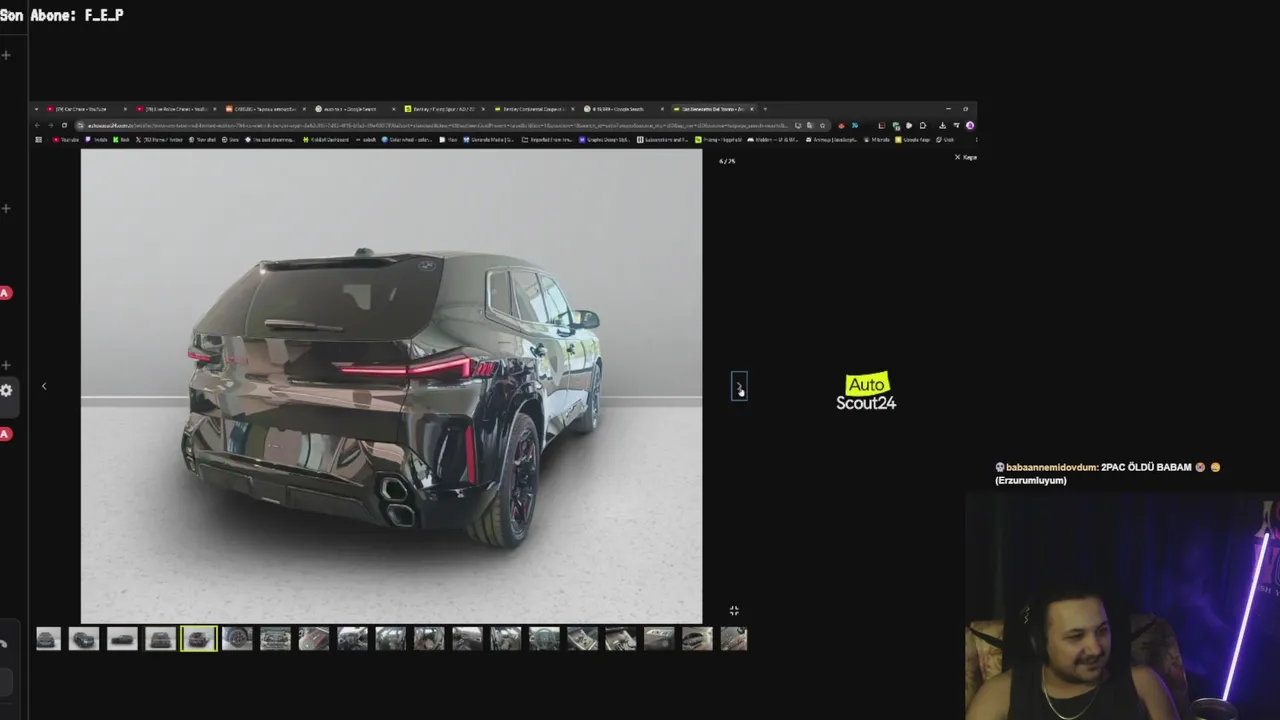Open the Twitch bookmark
1280x720 pixels.
tap(96, 139)
